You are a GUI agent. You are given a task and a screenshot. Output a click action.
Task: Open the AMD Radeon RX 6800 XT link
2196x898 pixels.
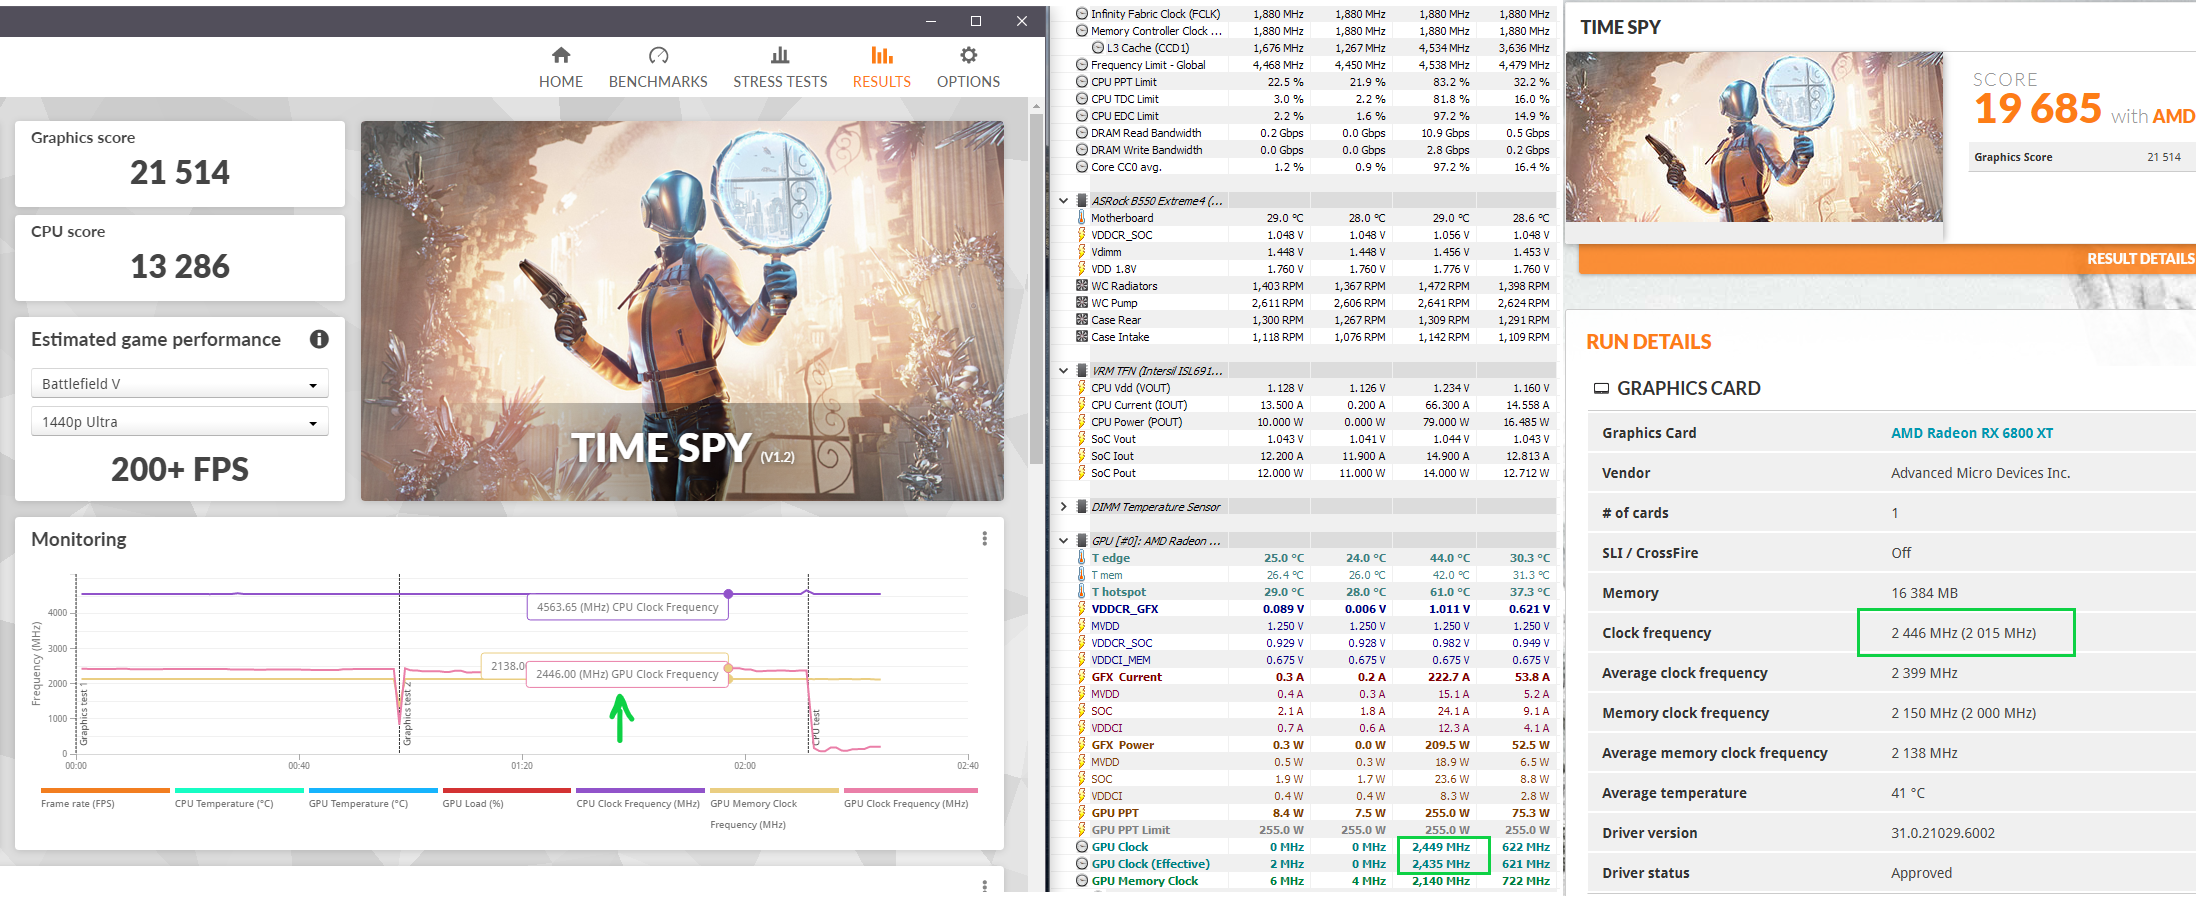click(1972, 433)
